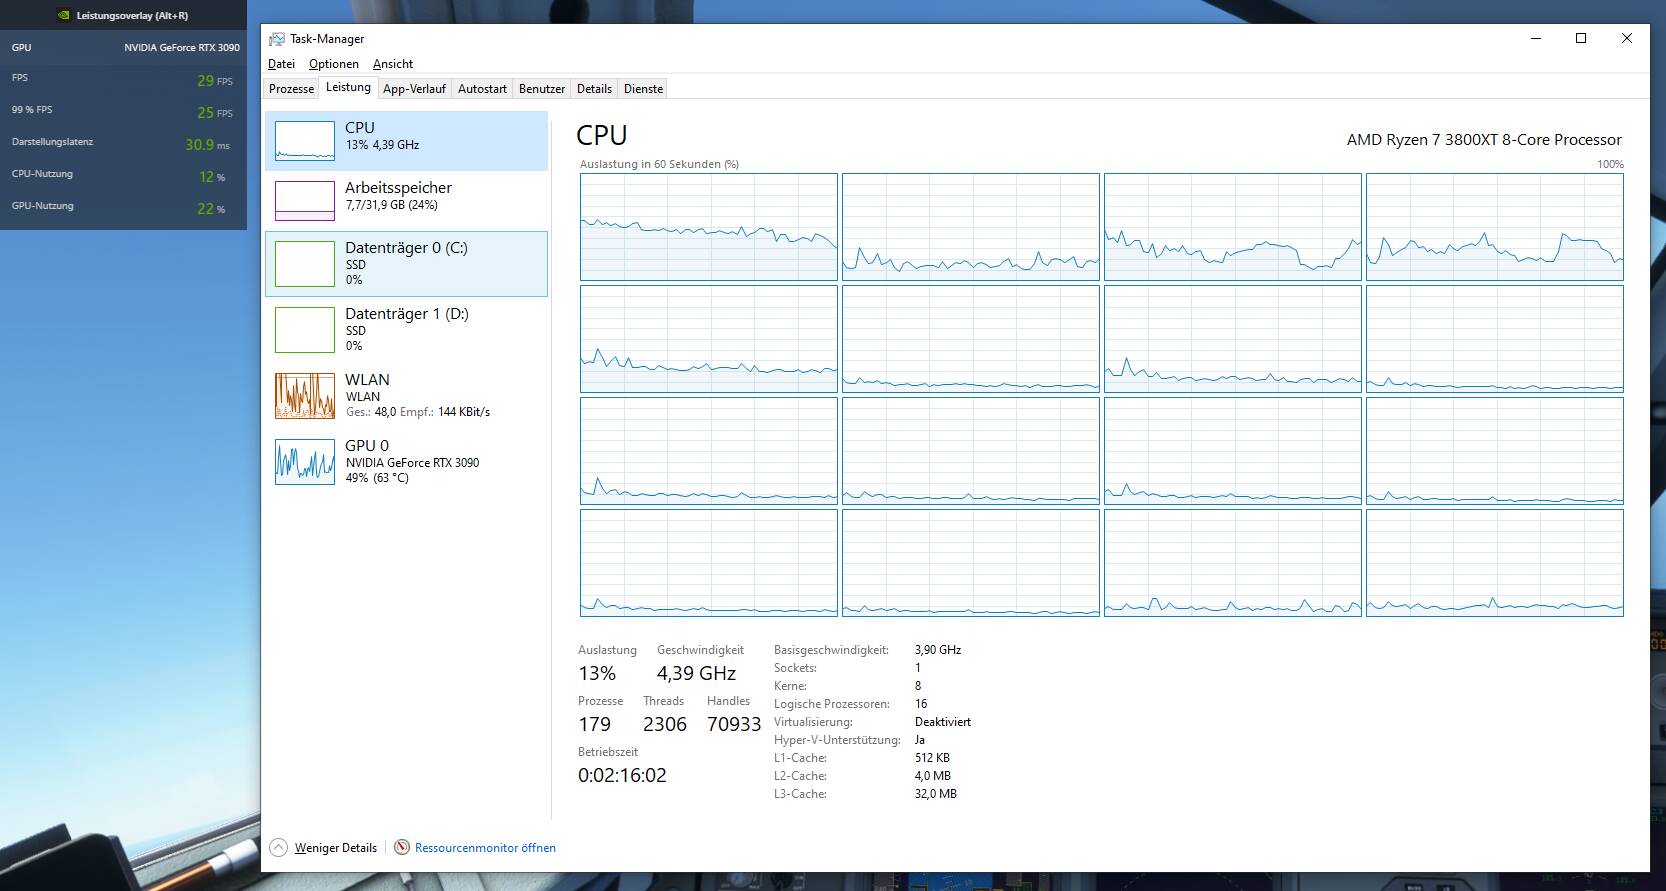The image size is (1666, 891).
Task: Click the Ressourcenmonitor icon
Action: click(402, 848)
